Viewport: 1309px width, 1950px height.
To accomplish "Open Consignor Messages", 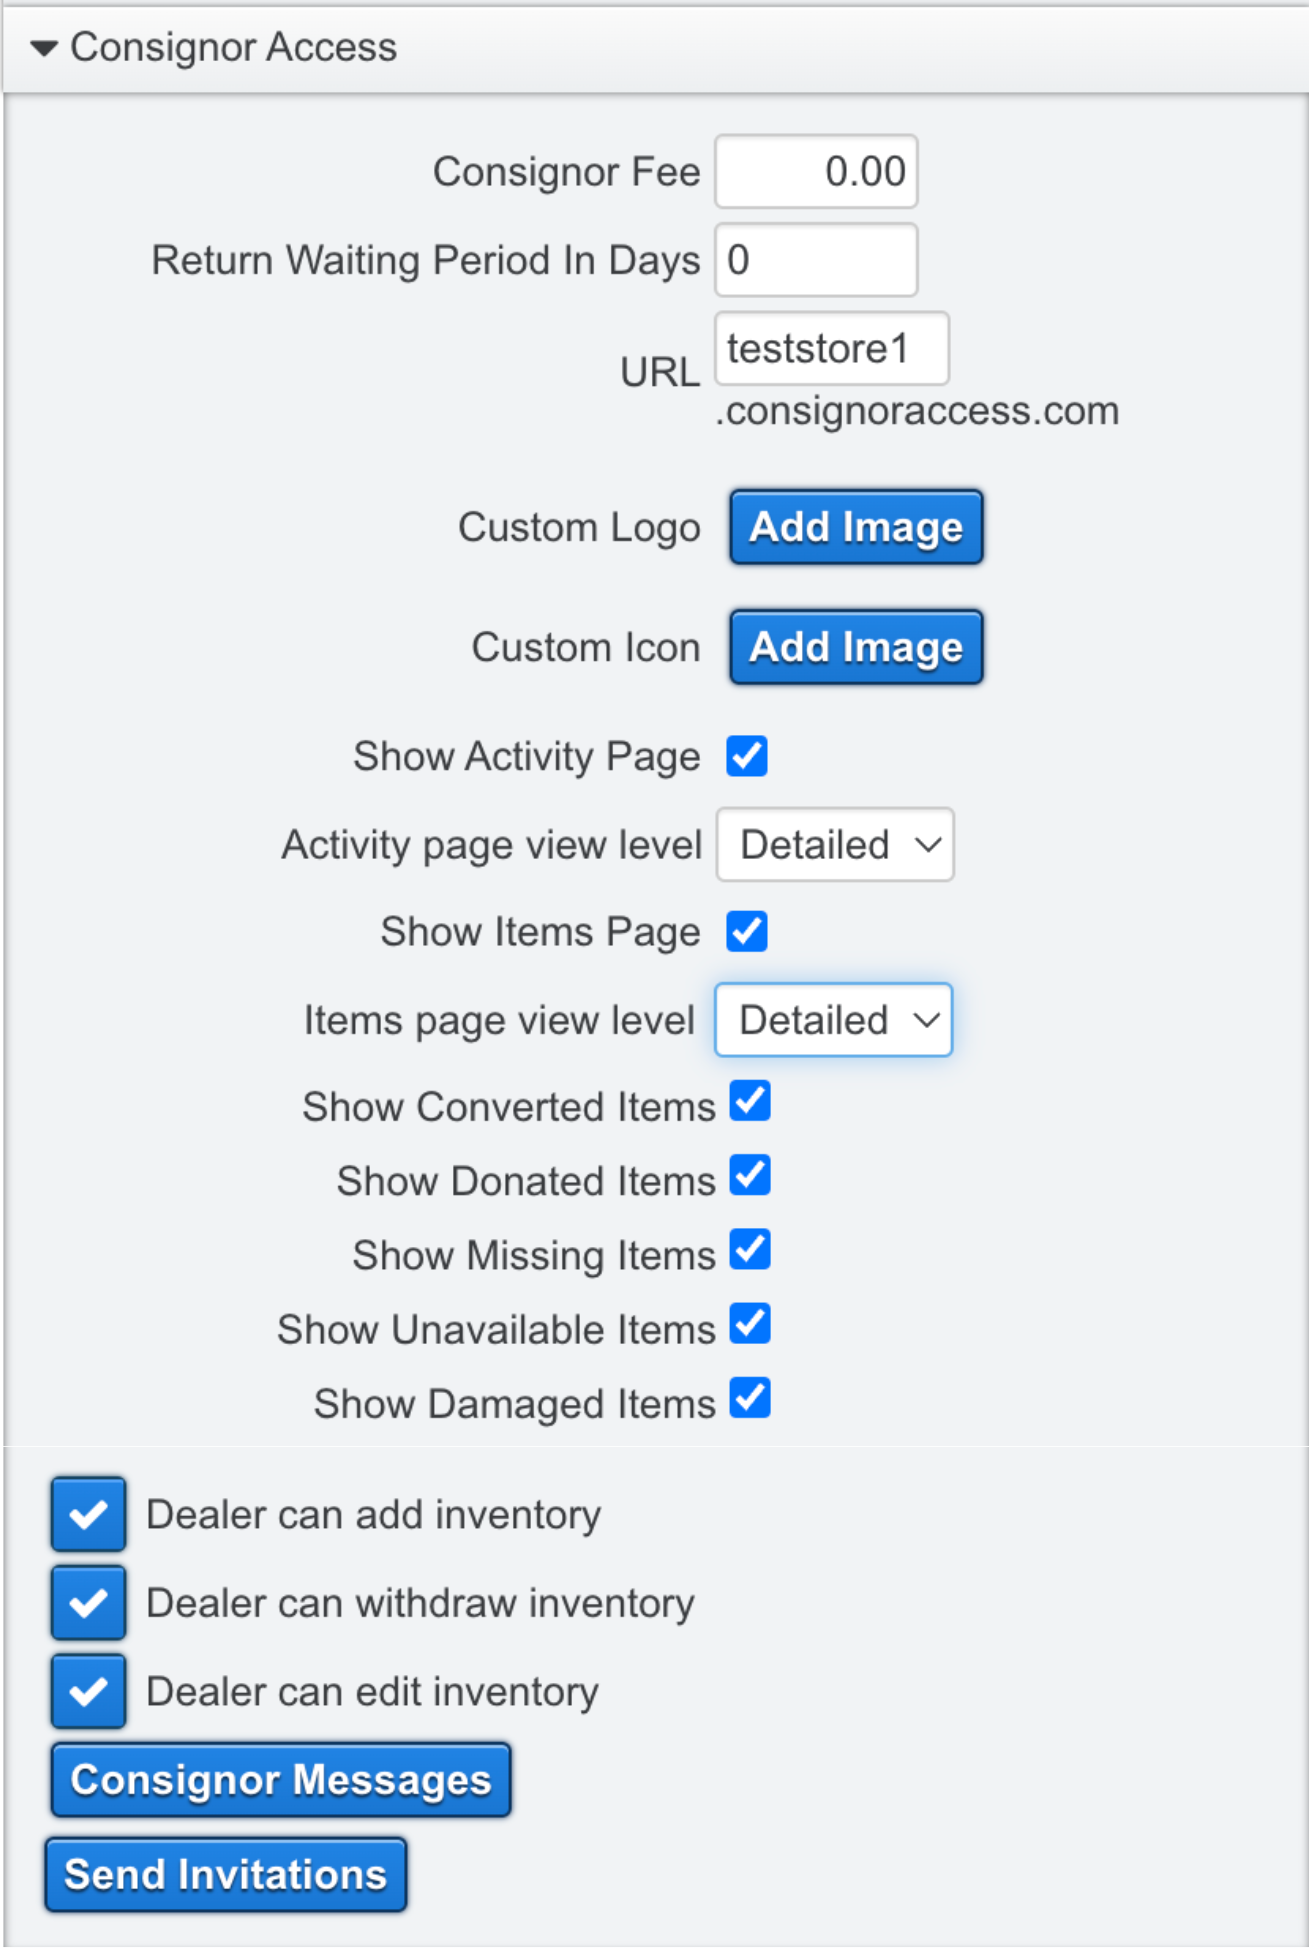I will click(x=281, y=1780).
